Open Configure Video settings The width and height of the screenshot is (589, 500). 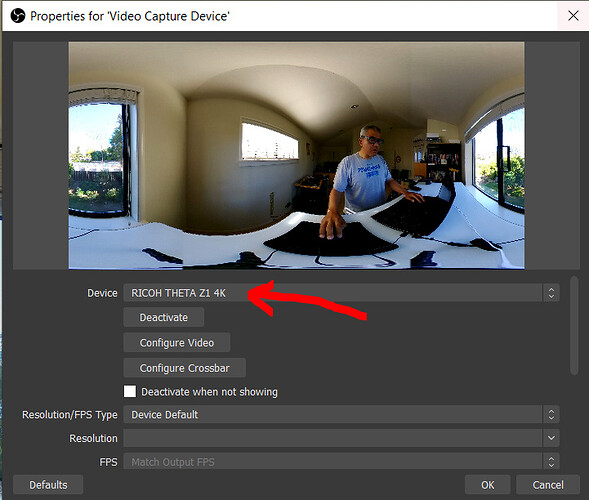pyautogui.click(x=177, y=343)
